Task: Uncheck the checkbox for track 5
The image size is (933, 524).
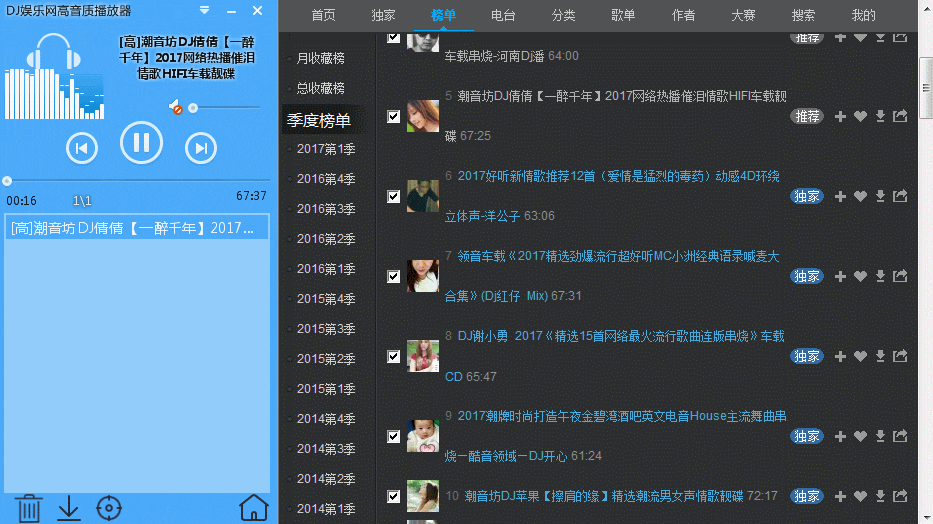Action: point(393,117)
